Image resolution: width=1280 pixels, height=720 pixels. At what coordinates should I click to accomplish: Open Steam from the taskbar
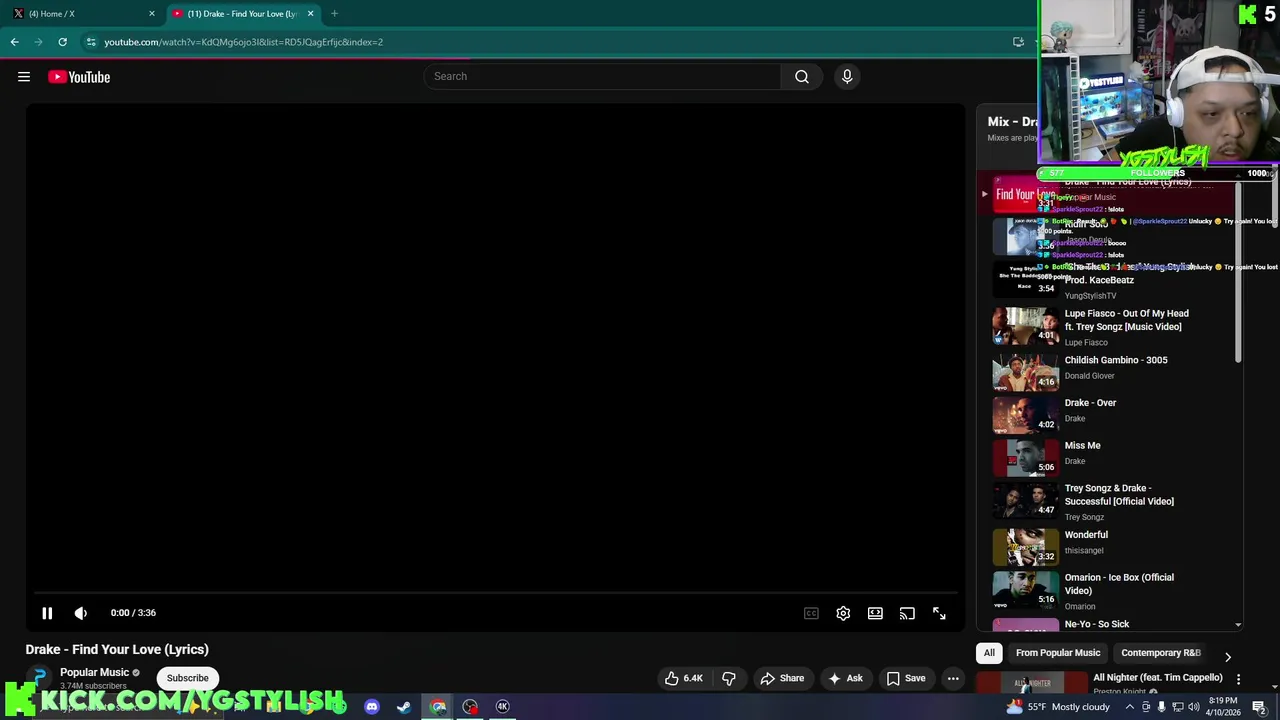(x=404, y=707)
